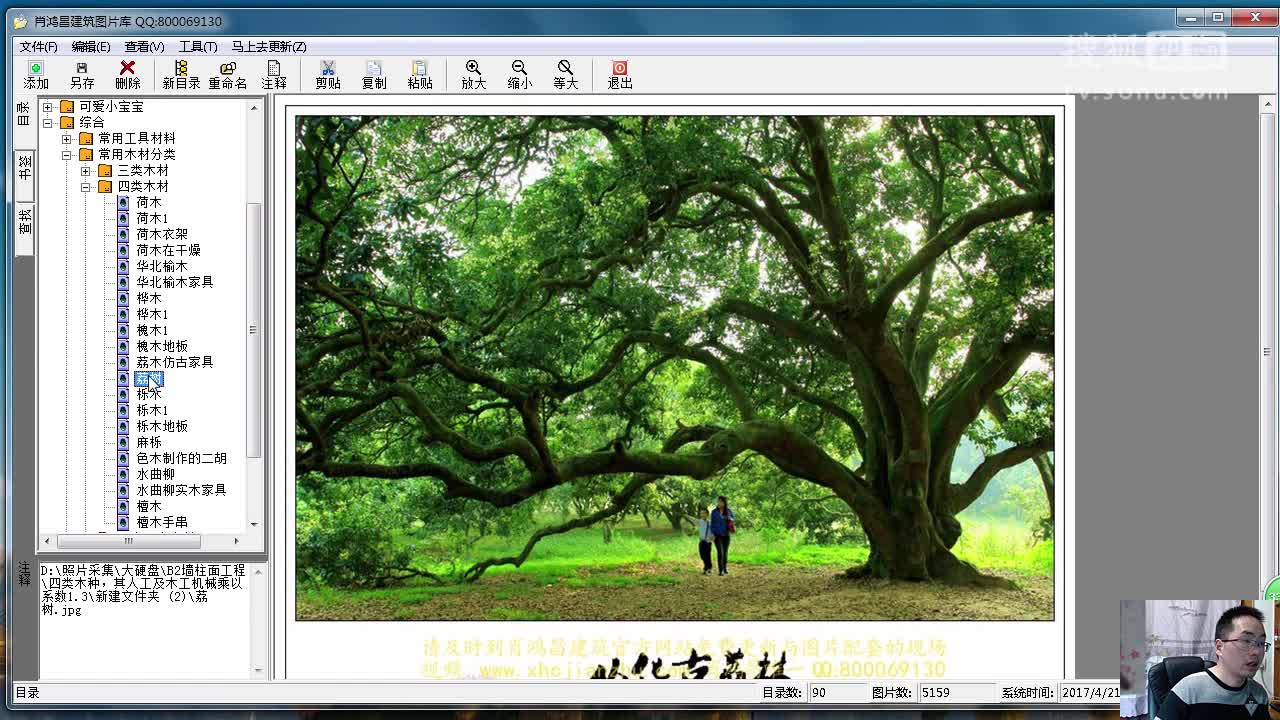Expand the 常用工具材料 folder
Screen dimensions: 1280x720
click(66, 138)
